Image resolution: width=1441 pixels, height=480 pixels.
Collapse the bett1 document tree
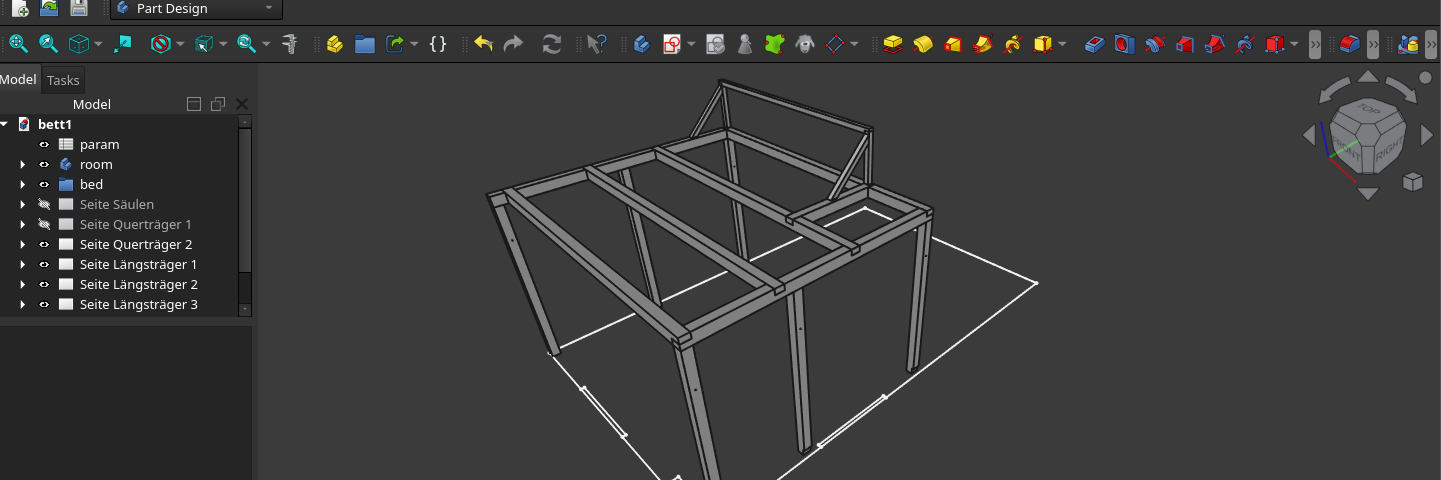(5, 125)
